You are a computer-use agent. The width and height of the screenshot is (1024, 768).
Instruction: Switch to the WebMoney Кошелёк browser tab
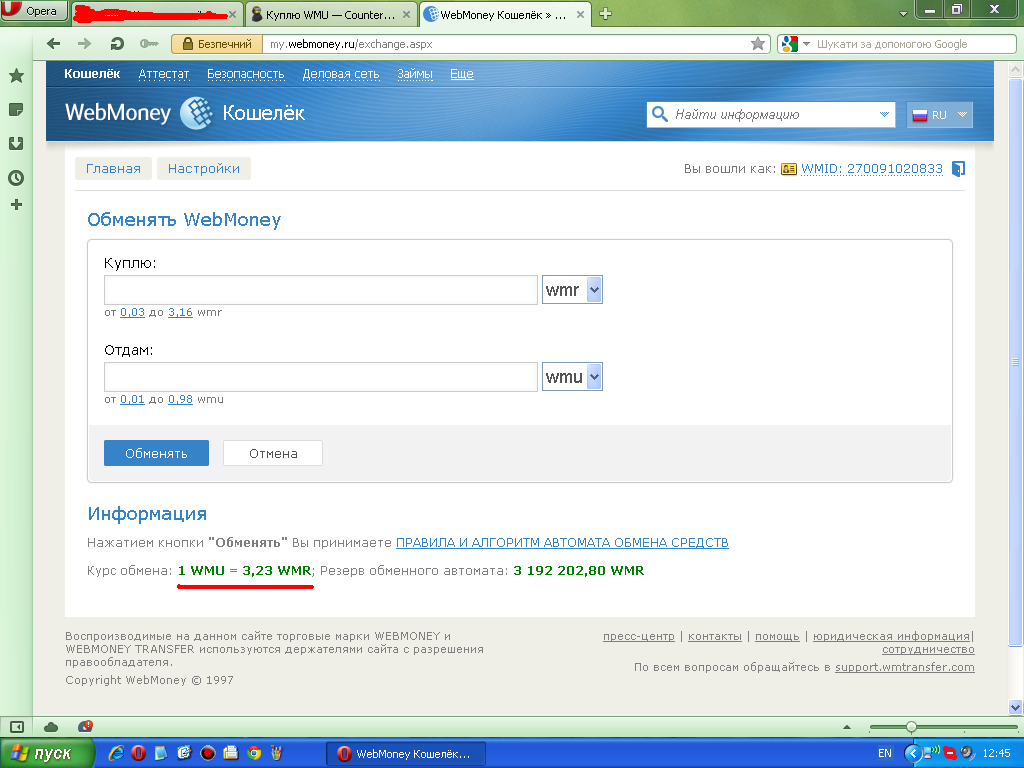point(504,14)
